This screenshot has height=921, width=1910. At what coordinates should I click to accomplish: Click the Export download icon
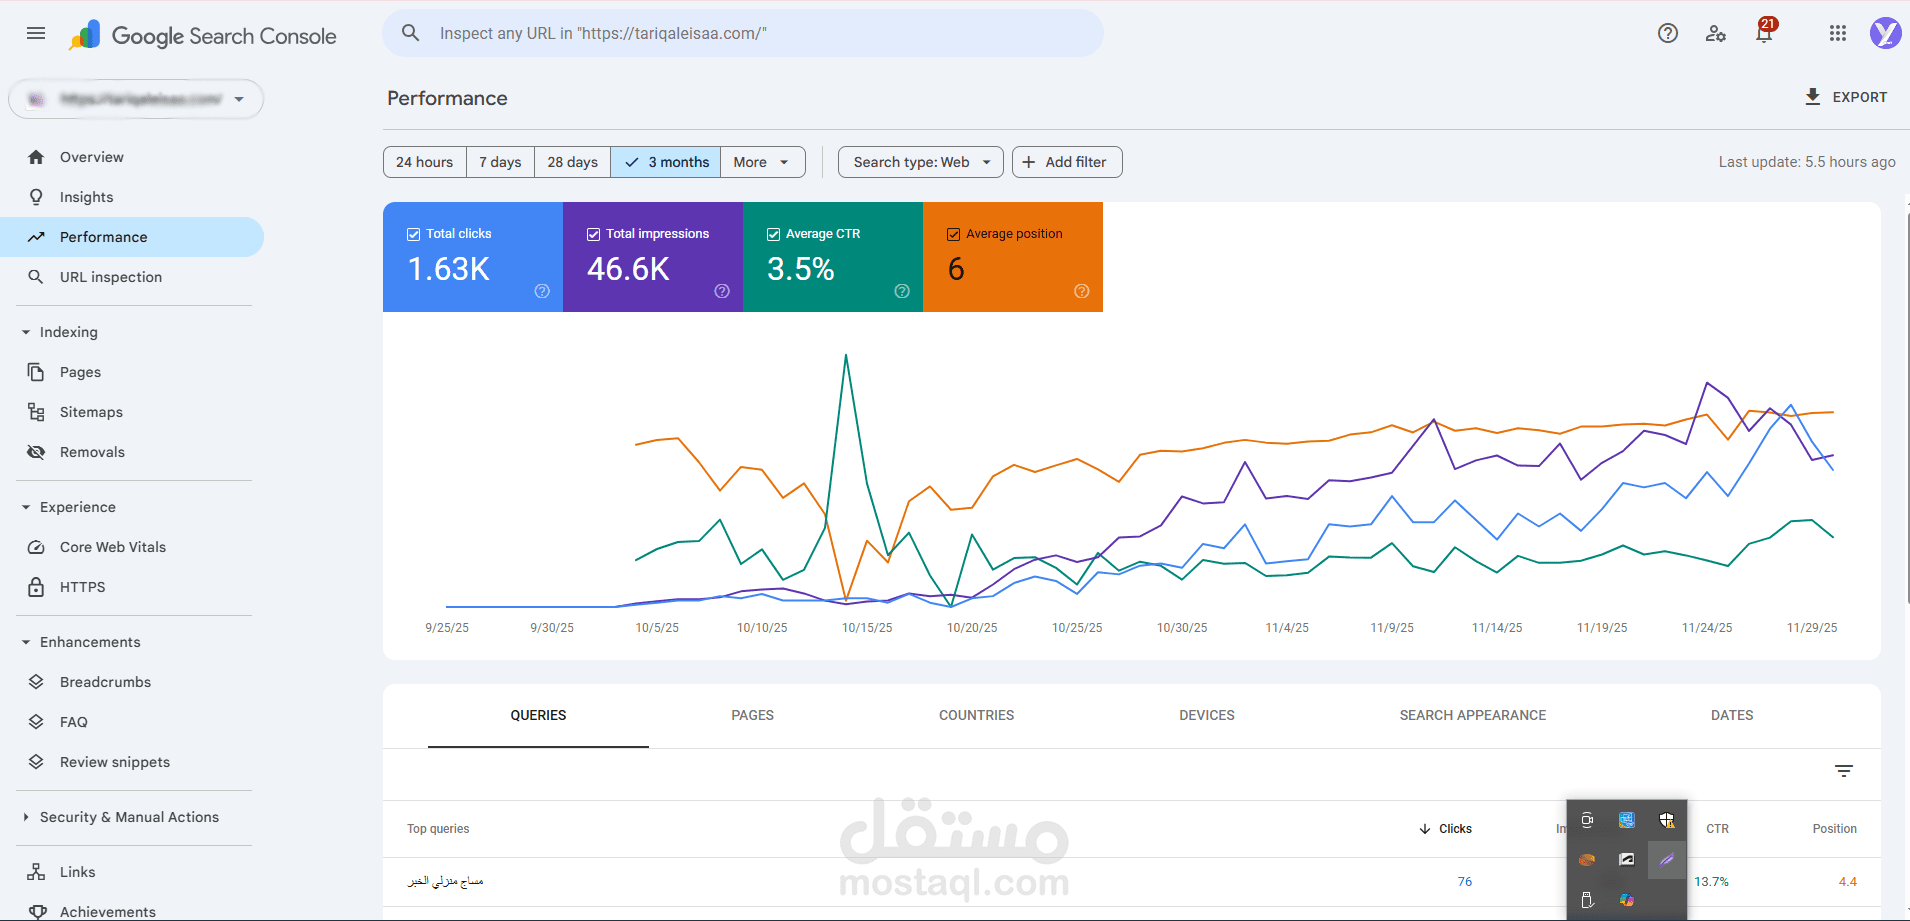1812,97
